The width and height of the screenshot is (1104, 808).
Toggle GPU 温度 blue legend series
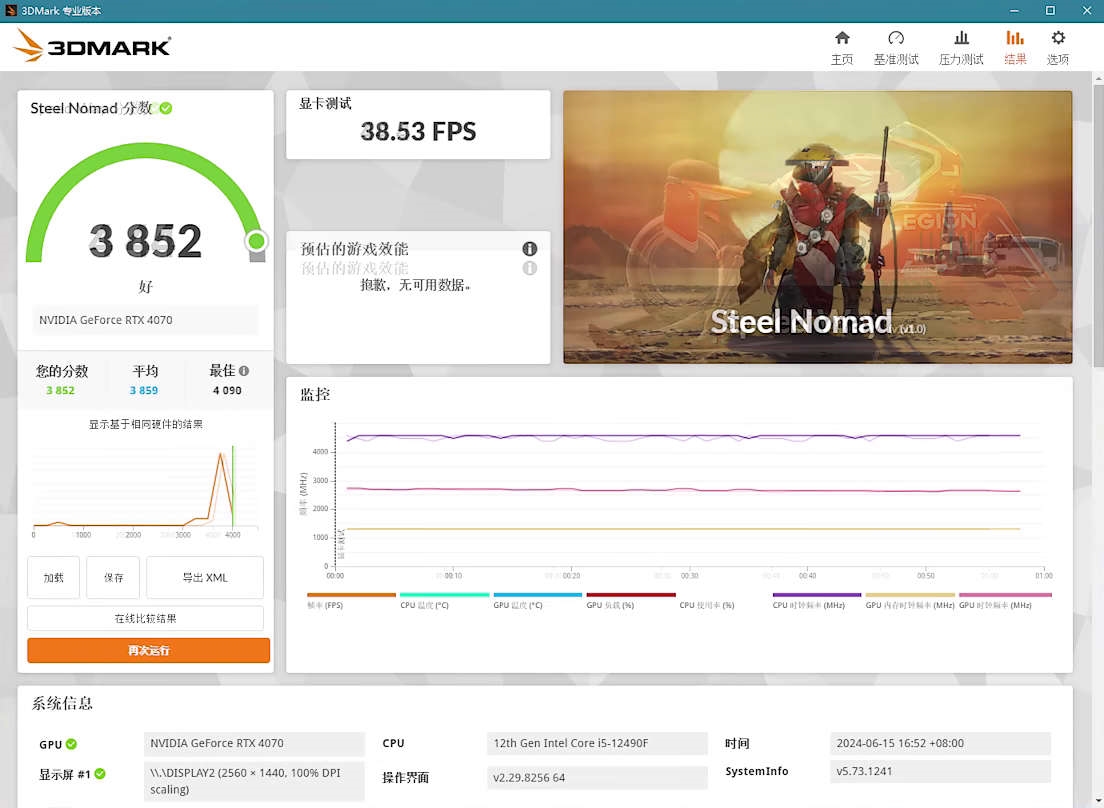537,600
